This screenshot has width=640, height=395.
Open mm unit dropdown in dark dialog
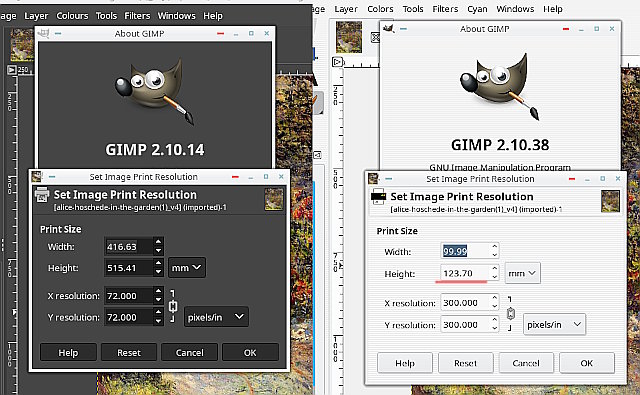coord(187,268)
